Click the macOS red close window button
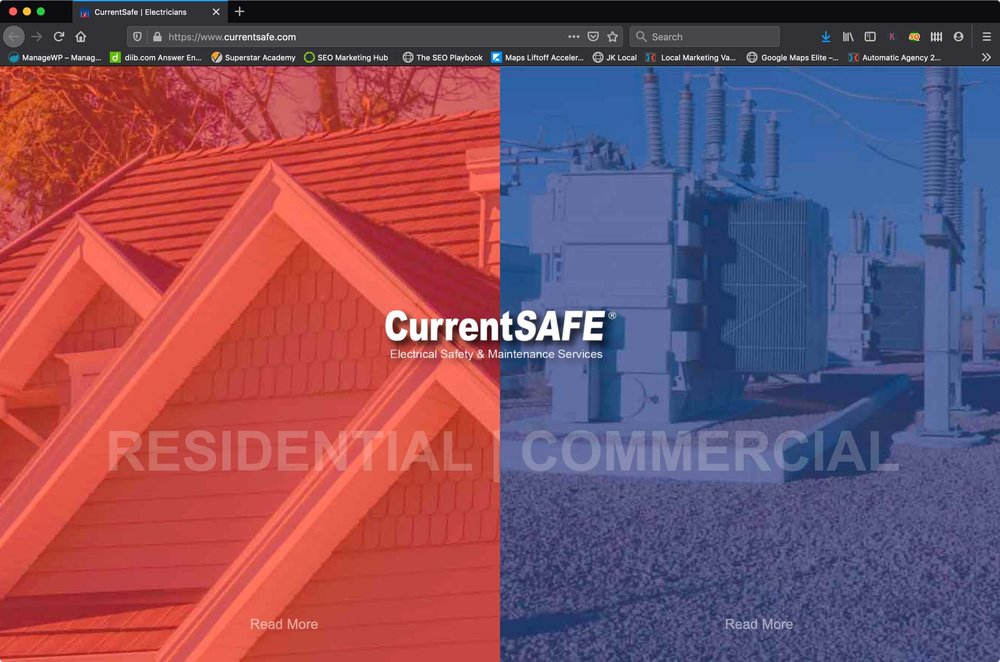Screen dimensions: 1000x662 tap(13, 11)
